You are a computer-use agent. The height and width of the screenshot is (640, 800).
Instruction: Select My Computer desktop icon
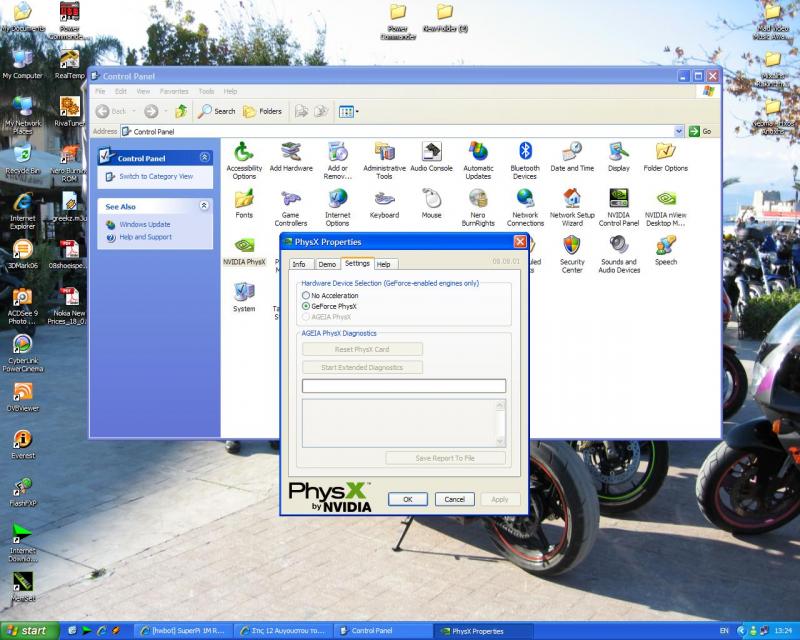22,65
